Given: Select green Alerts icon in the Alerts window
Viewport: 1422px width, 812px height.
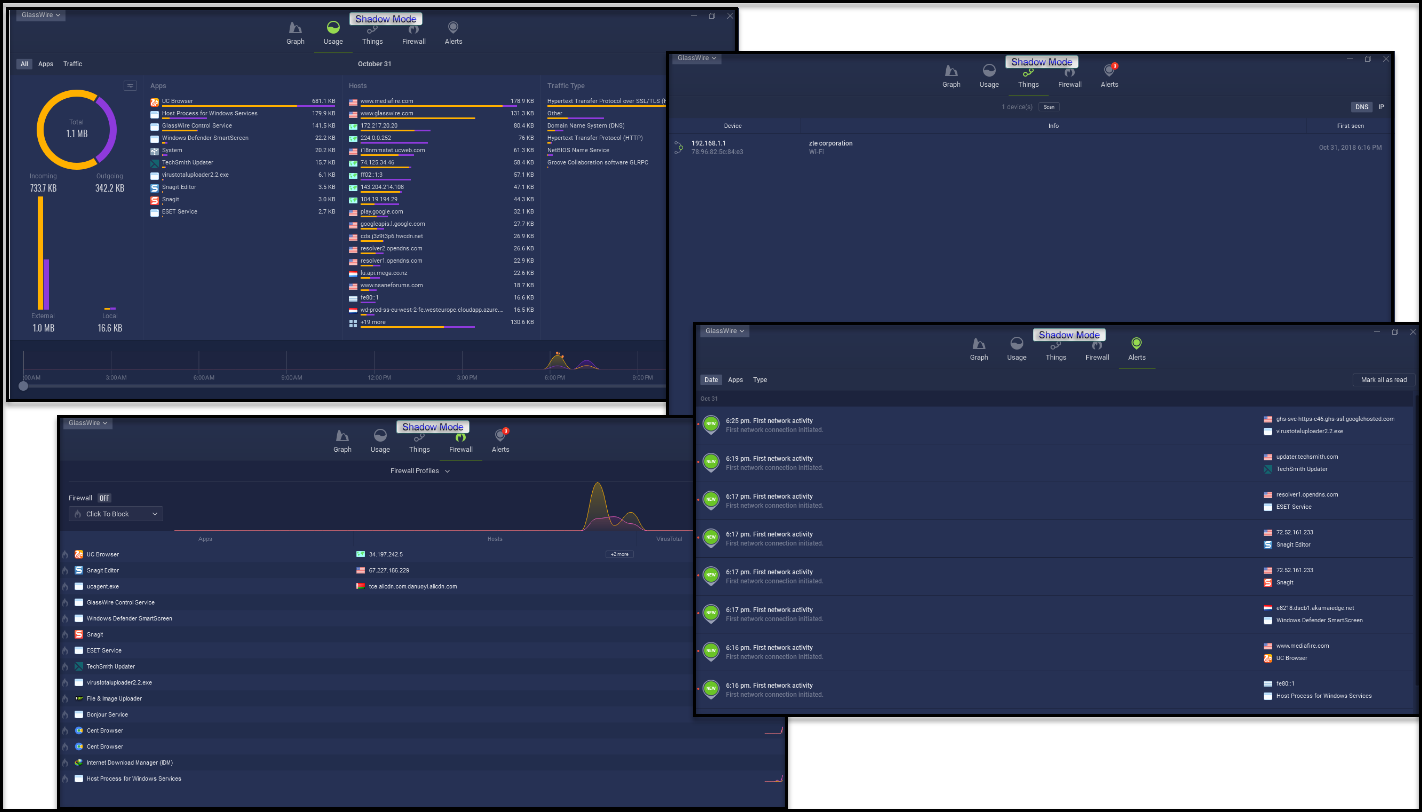Looking at the screenshot, I should click(x=1137, y=344).
